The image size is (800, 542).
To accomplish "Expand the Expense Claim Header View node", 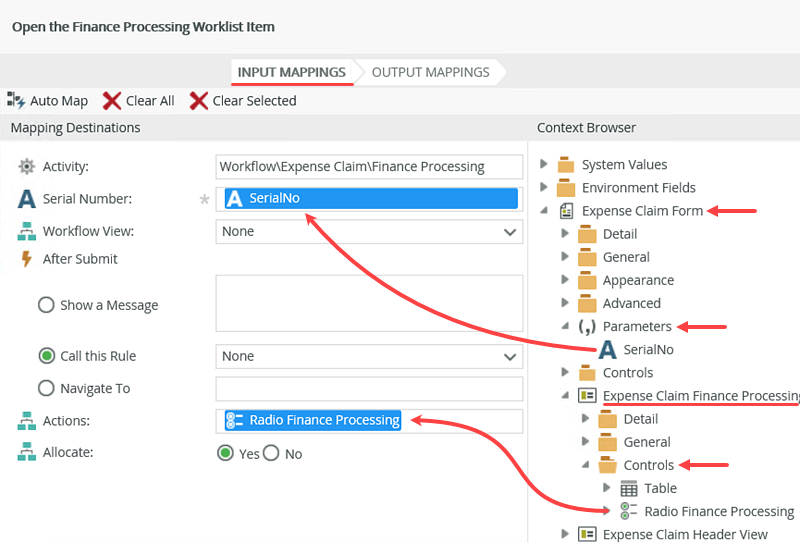I will (x=565, y=534).
